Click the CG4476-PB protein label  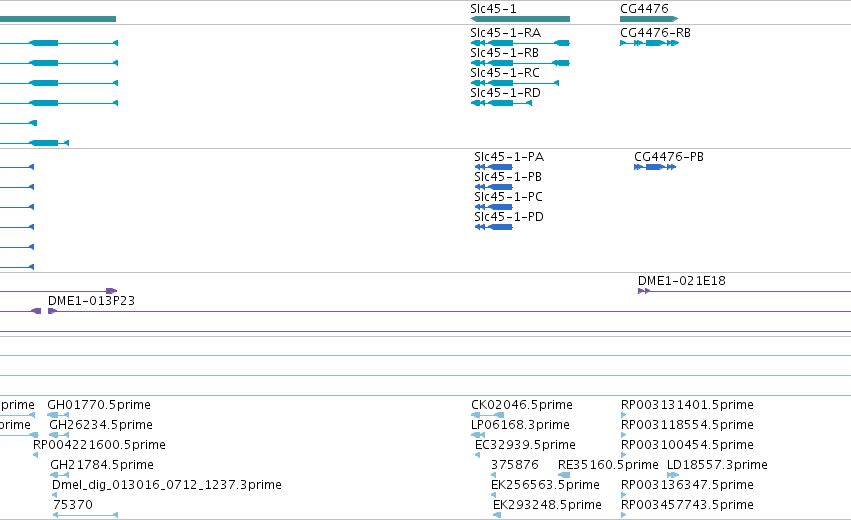pos(669,157)
